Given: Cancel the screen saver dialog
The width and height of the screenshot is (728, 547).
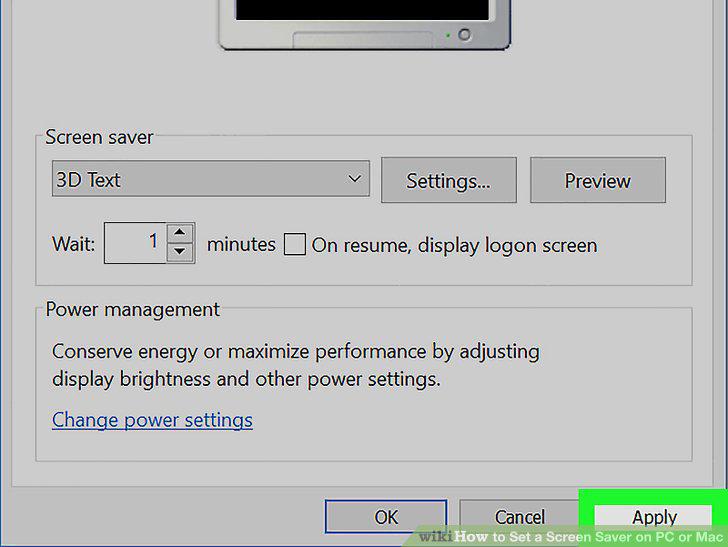Looking at the screenshot, I should 520,517.
